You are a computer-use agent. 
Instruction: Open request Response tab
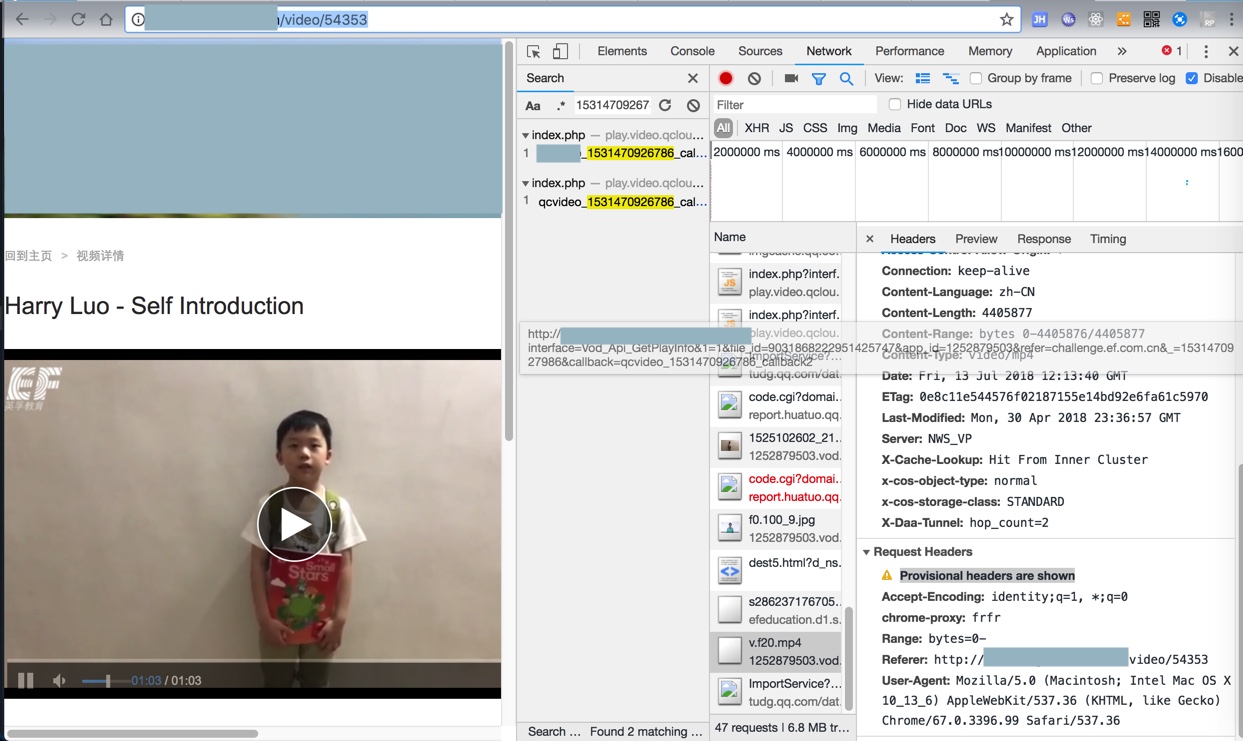click(1044, 239)
